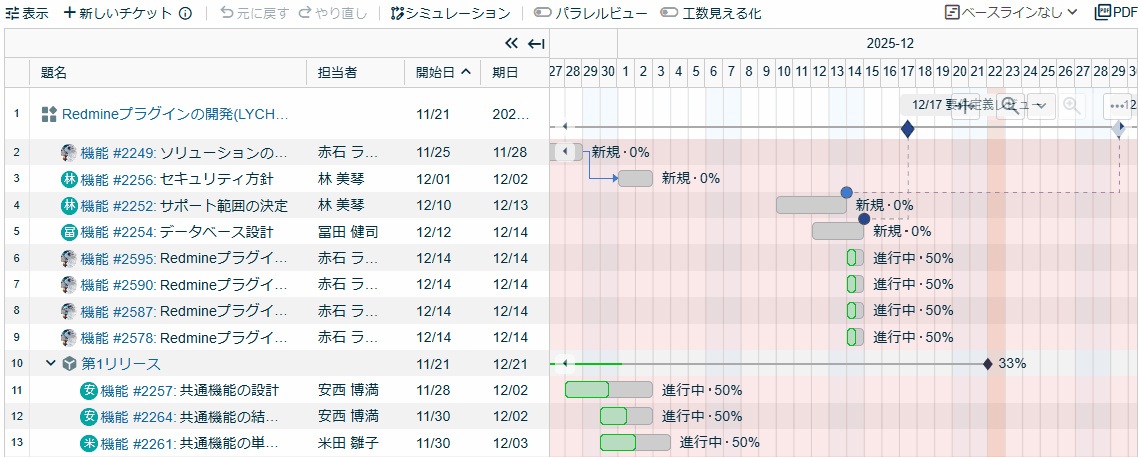Screen dimensions: 1138x457
Task: Click やり直し redo button
Action: (333, 13)
